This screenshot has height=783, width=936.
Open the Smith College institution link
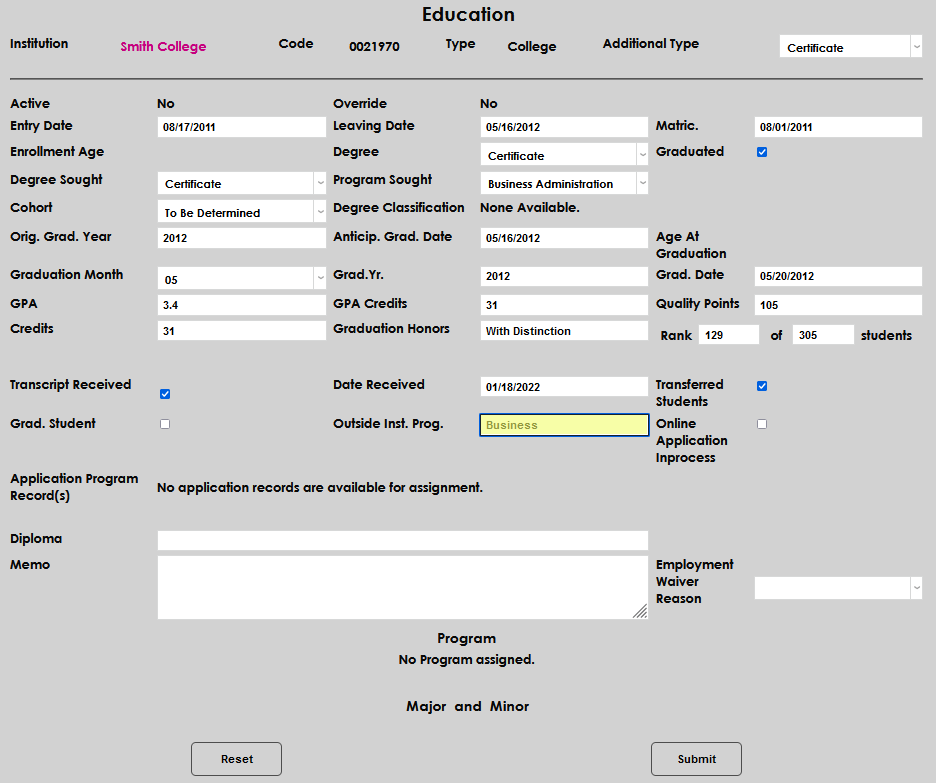point(163,46)
